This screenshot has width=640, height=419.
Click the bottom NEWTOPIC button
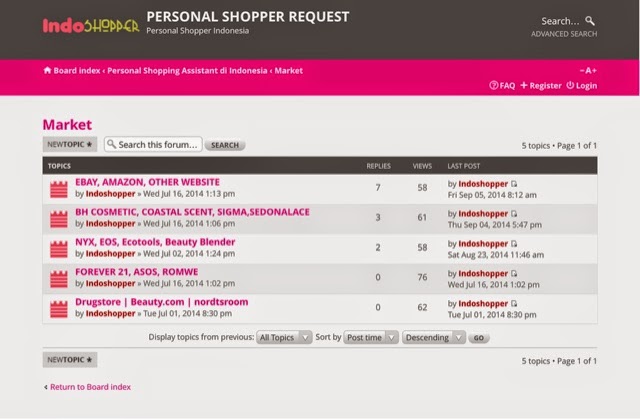click(70, 359)
